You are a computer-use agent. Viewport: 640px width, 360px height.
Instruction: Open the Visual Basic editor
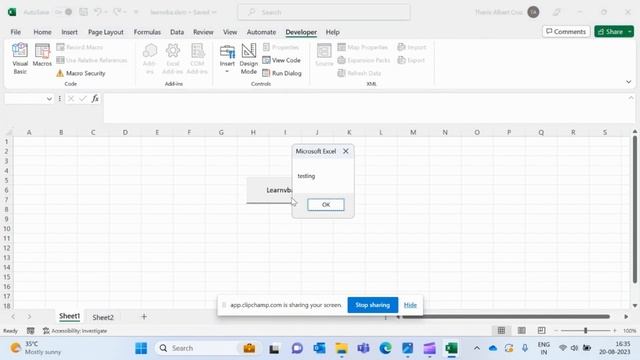tap(20, 59)
